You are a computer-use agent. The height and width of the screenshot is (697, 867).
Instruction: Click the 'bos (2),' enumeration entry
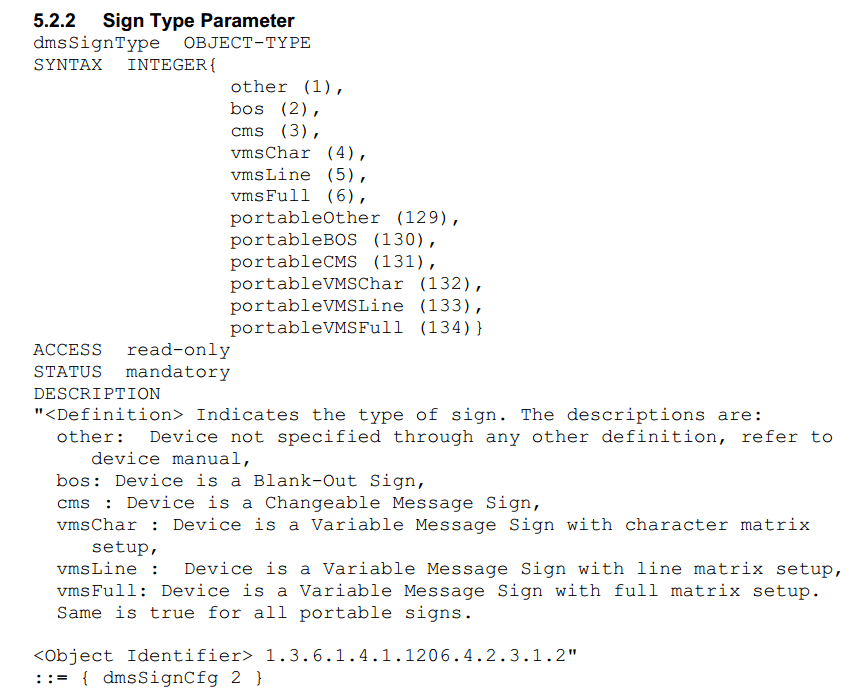tap(275, 109)
